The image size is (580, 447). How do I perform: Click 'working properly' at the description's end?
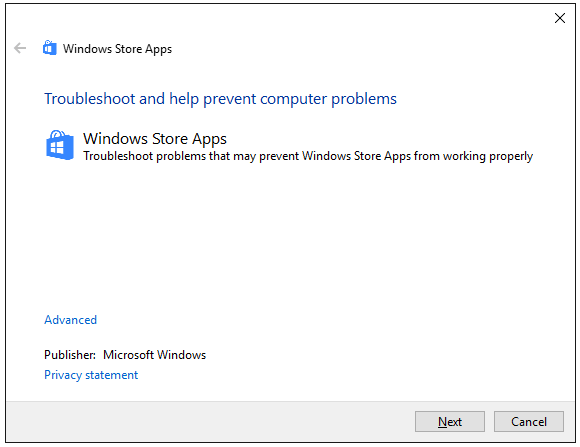pyautogui.click(x=488, y=156)
